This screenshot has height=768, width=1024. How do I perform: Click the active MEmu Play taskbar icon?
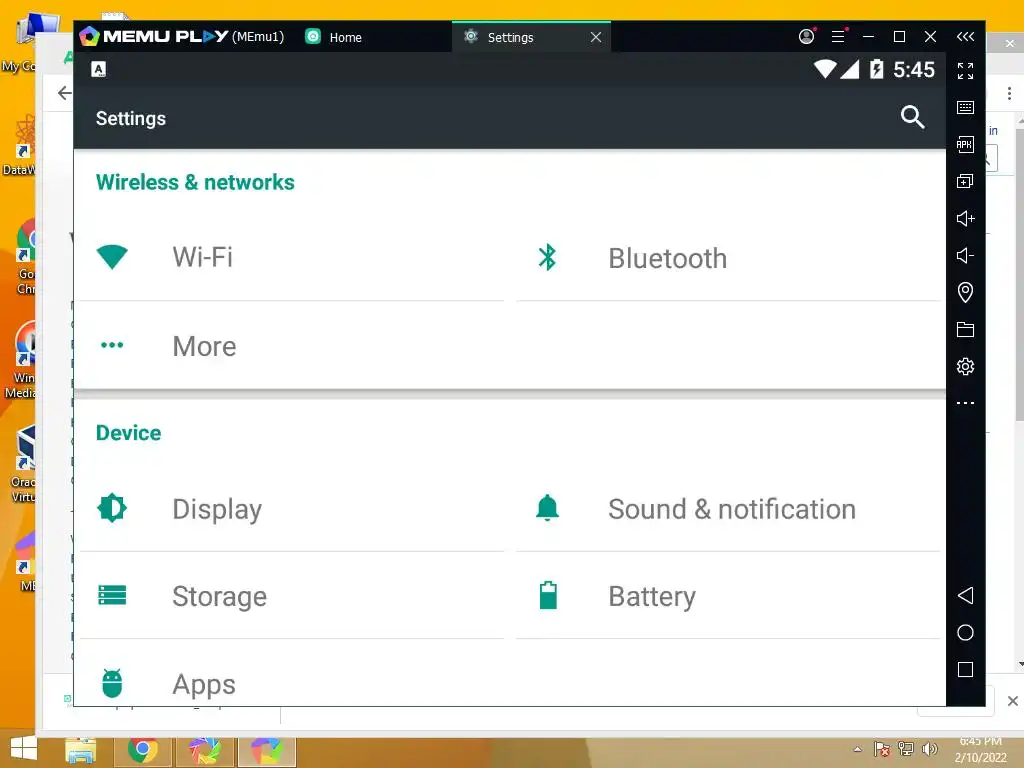pos(266,750)
